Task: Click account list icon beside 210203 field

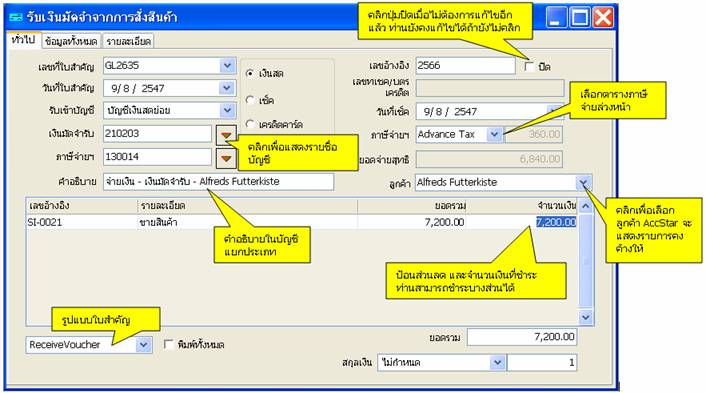Action: coord(226,135)
